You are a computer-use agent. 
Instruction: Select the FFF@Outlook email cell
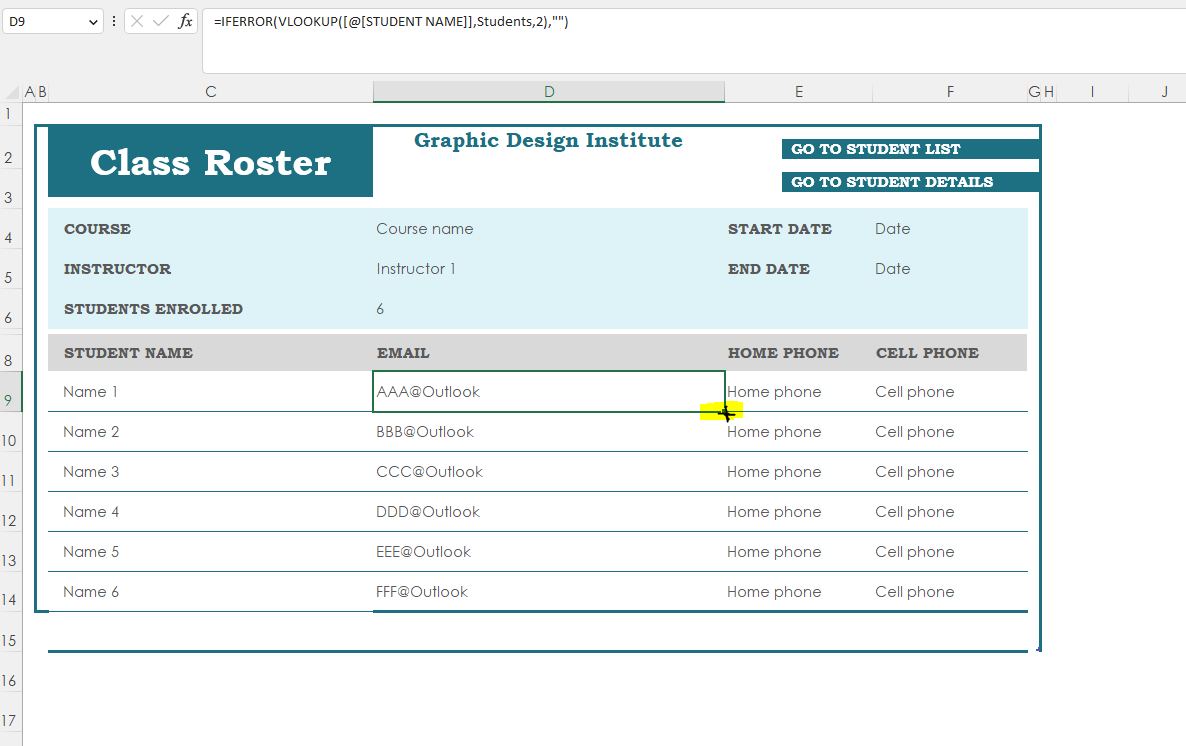point(549,592)
